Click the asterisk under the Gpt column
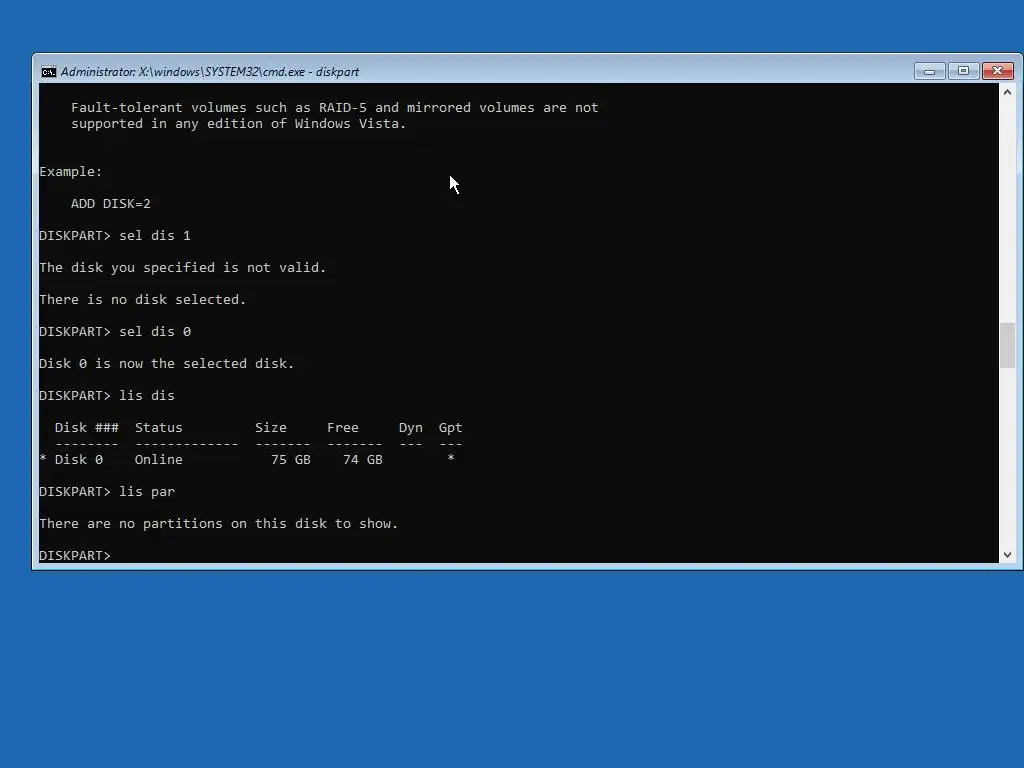The height and width of the screenshot is (768, 1024). pyautogui.click(x=451, y=458)
